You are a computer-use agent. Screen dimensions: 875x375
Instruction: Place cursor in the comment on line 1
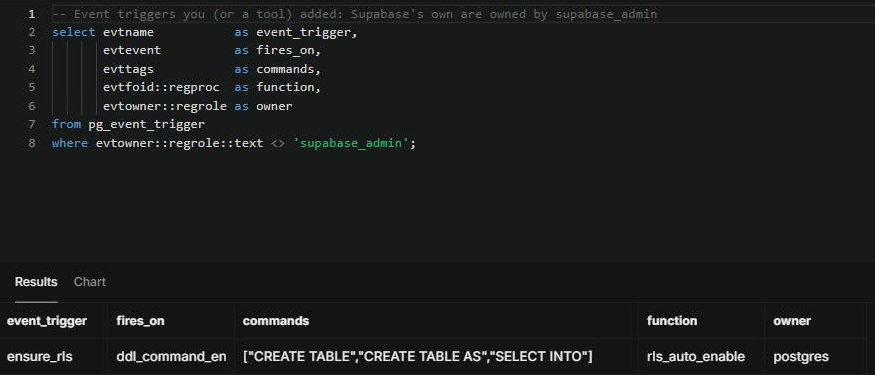pos(355,14)
